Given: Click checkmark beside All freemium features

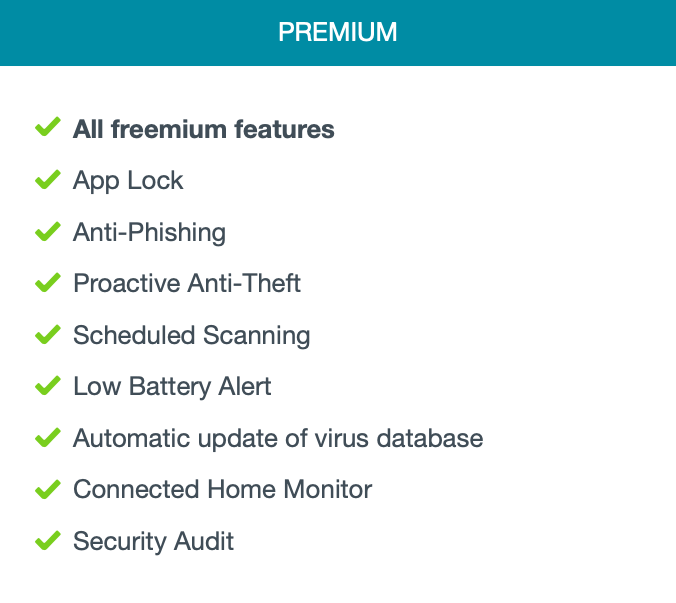Looking at the screenshot, I should click(x=48, y=128).
